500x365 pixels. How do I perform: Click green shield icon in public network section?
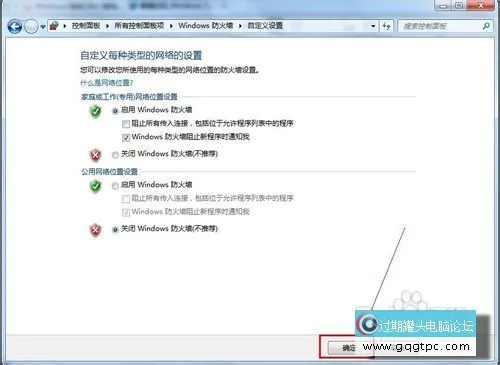point(96,186)
